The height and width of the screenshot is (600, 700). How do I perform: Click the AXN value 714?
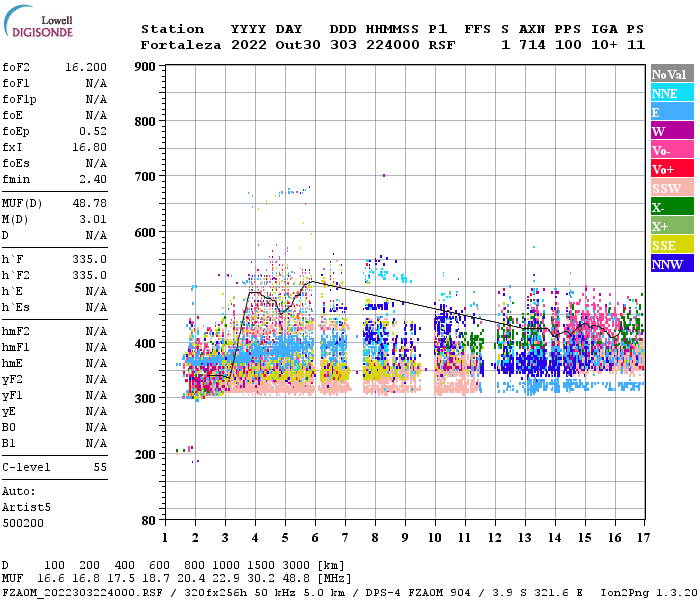[x=532, y=45]
